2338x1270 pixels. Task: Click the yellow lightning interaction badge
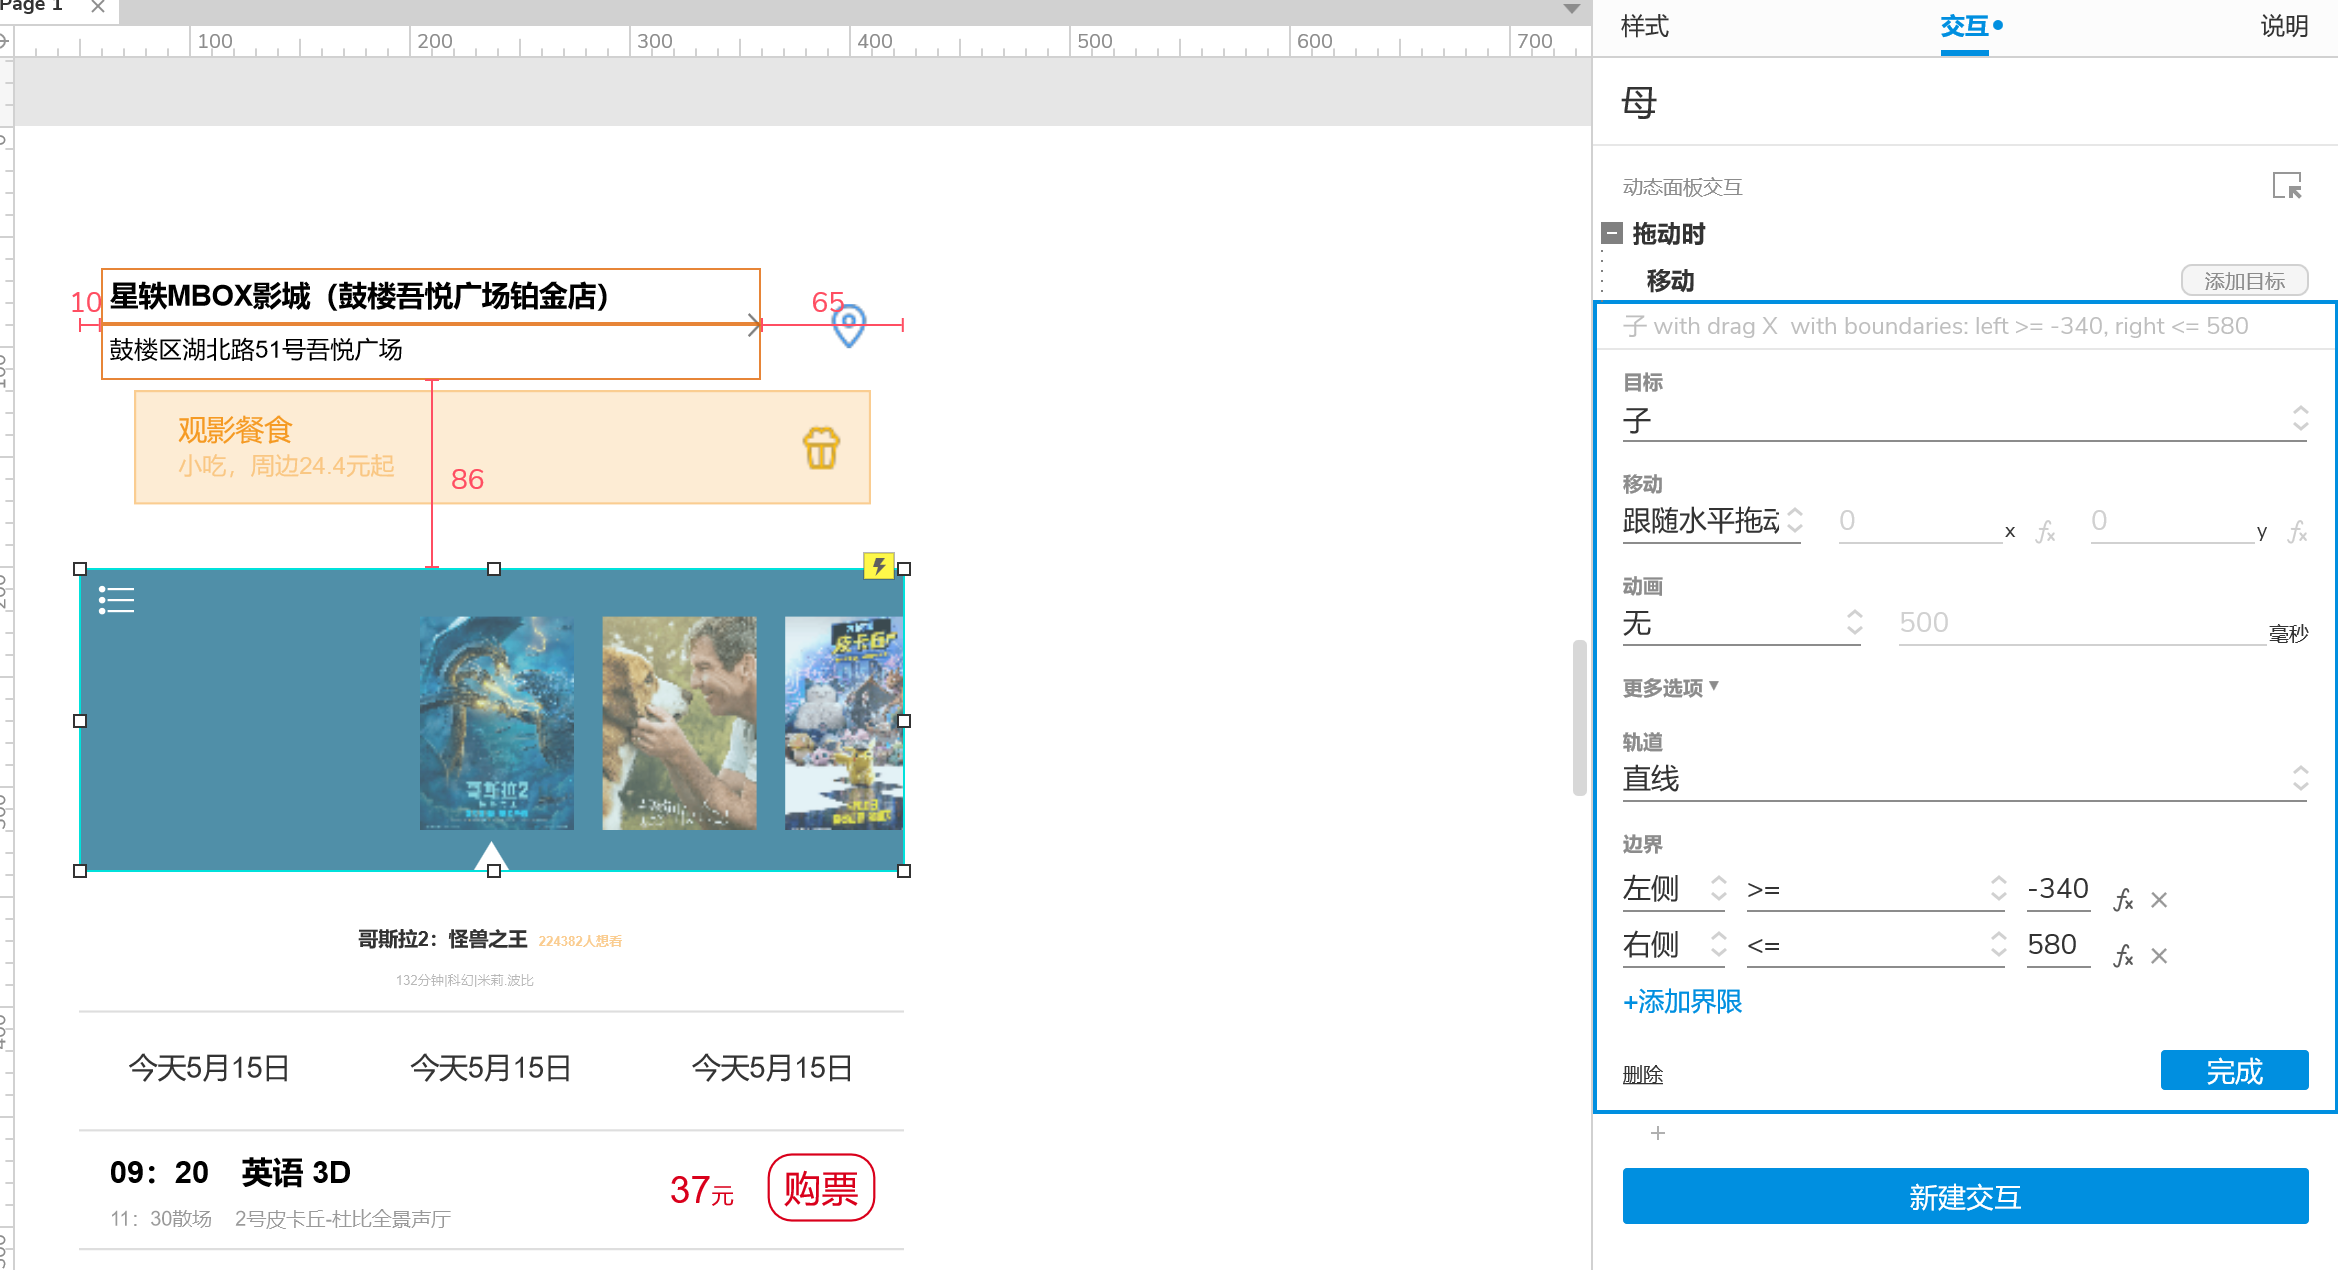(878, 567)
